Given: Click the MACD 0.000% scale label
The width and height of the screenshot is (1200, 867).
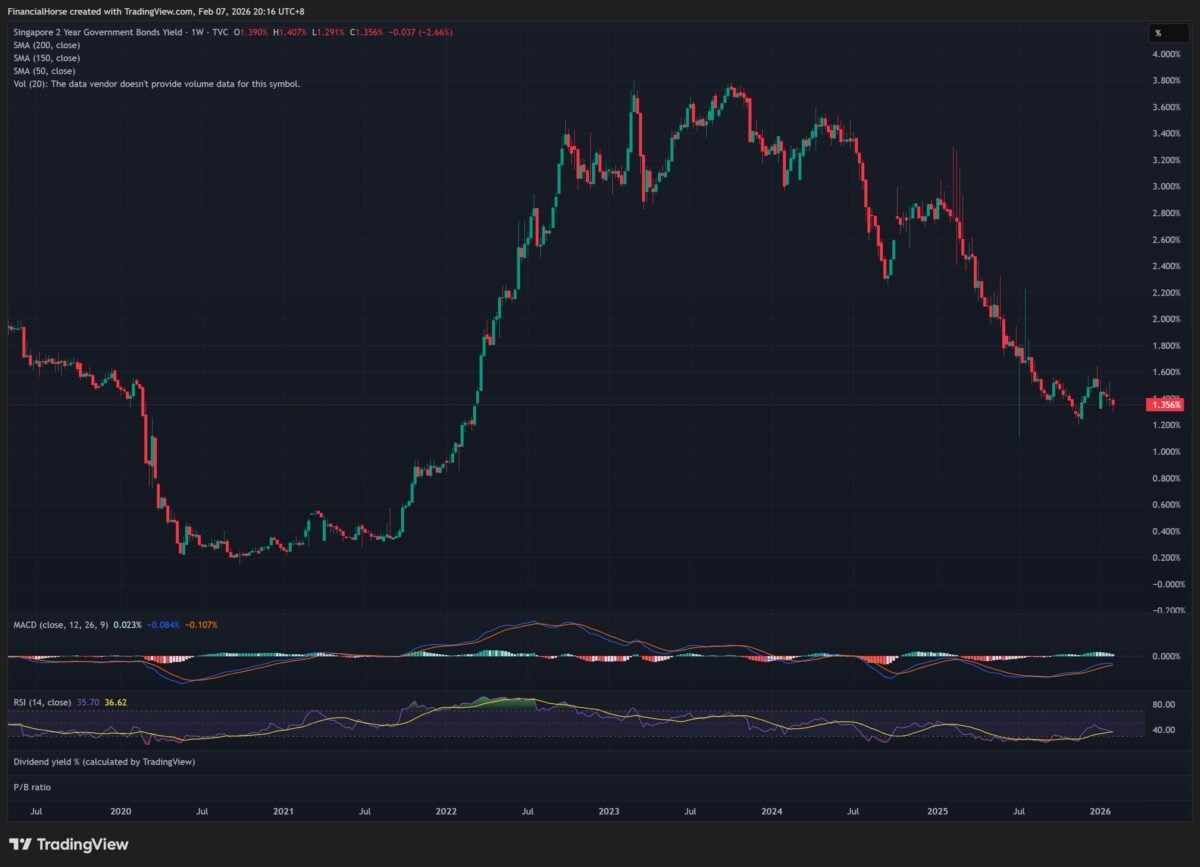Looking at the screenshot, I should pyautogui.click(x=1166, y=656).
